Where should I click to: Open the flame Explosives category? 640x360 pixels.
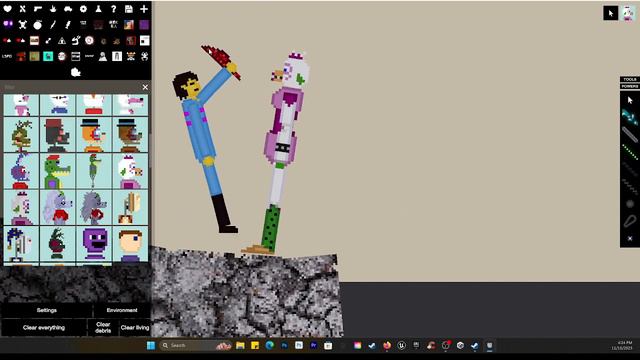click(53, 9)
